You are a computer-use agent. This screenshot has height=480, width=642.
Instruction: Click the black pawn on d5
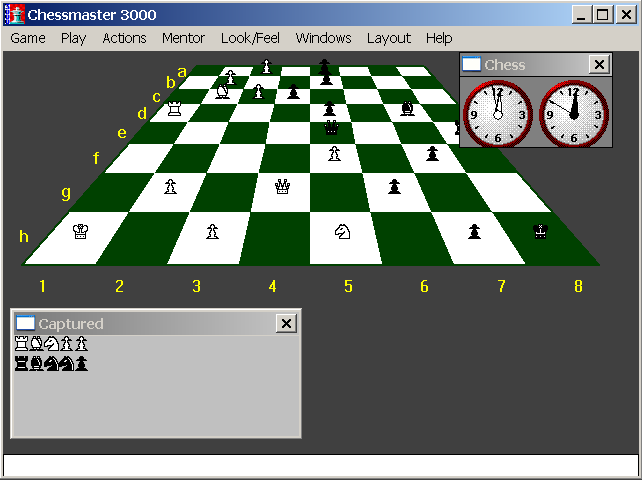tap(330, 109)
